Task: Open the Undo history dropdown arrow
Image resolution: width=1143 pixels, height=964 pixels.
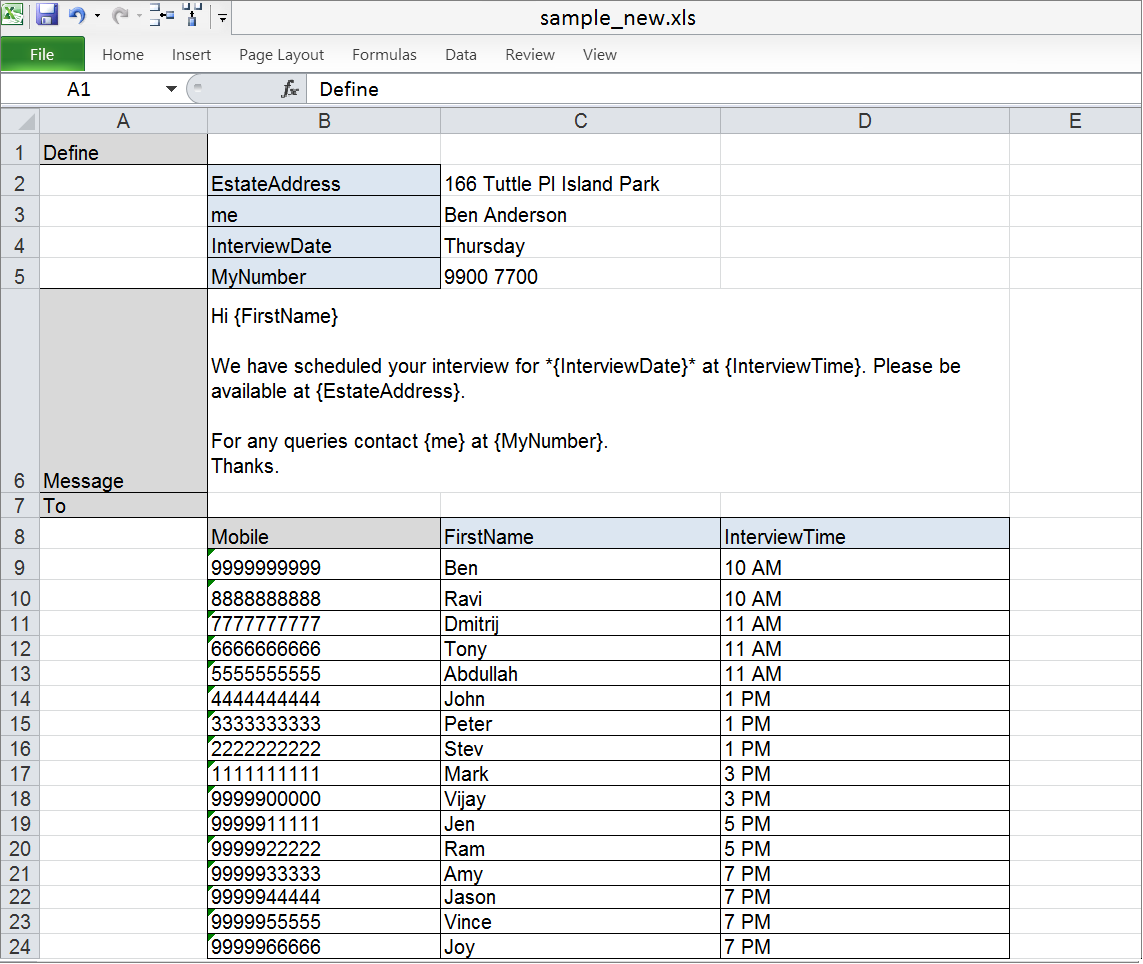Action: click(97, 17)
